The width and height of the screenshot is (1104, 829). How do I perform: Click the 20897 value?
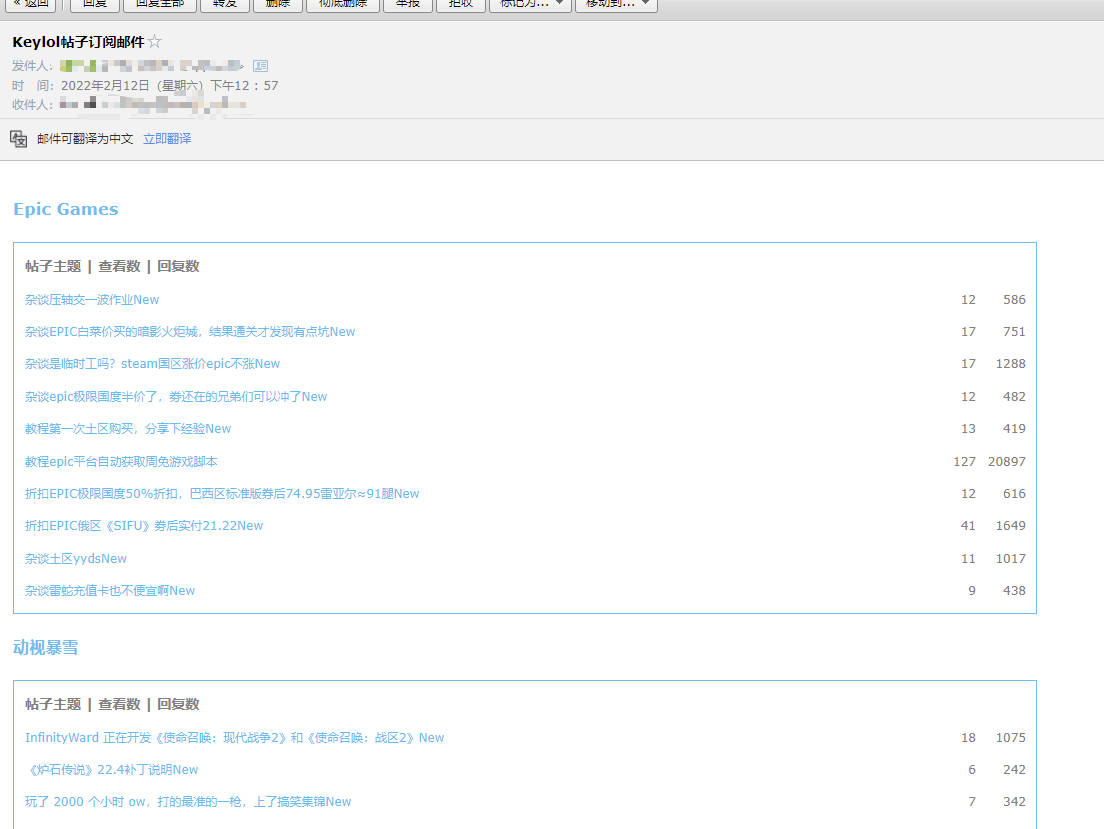coord(1006,461)
